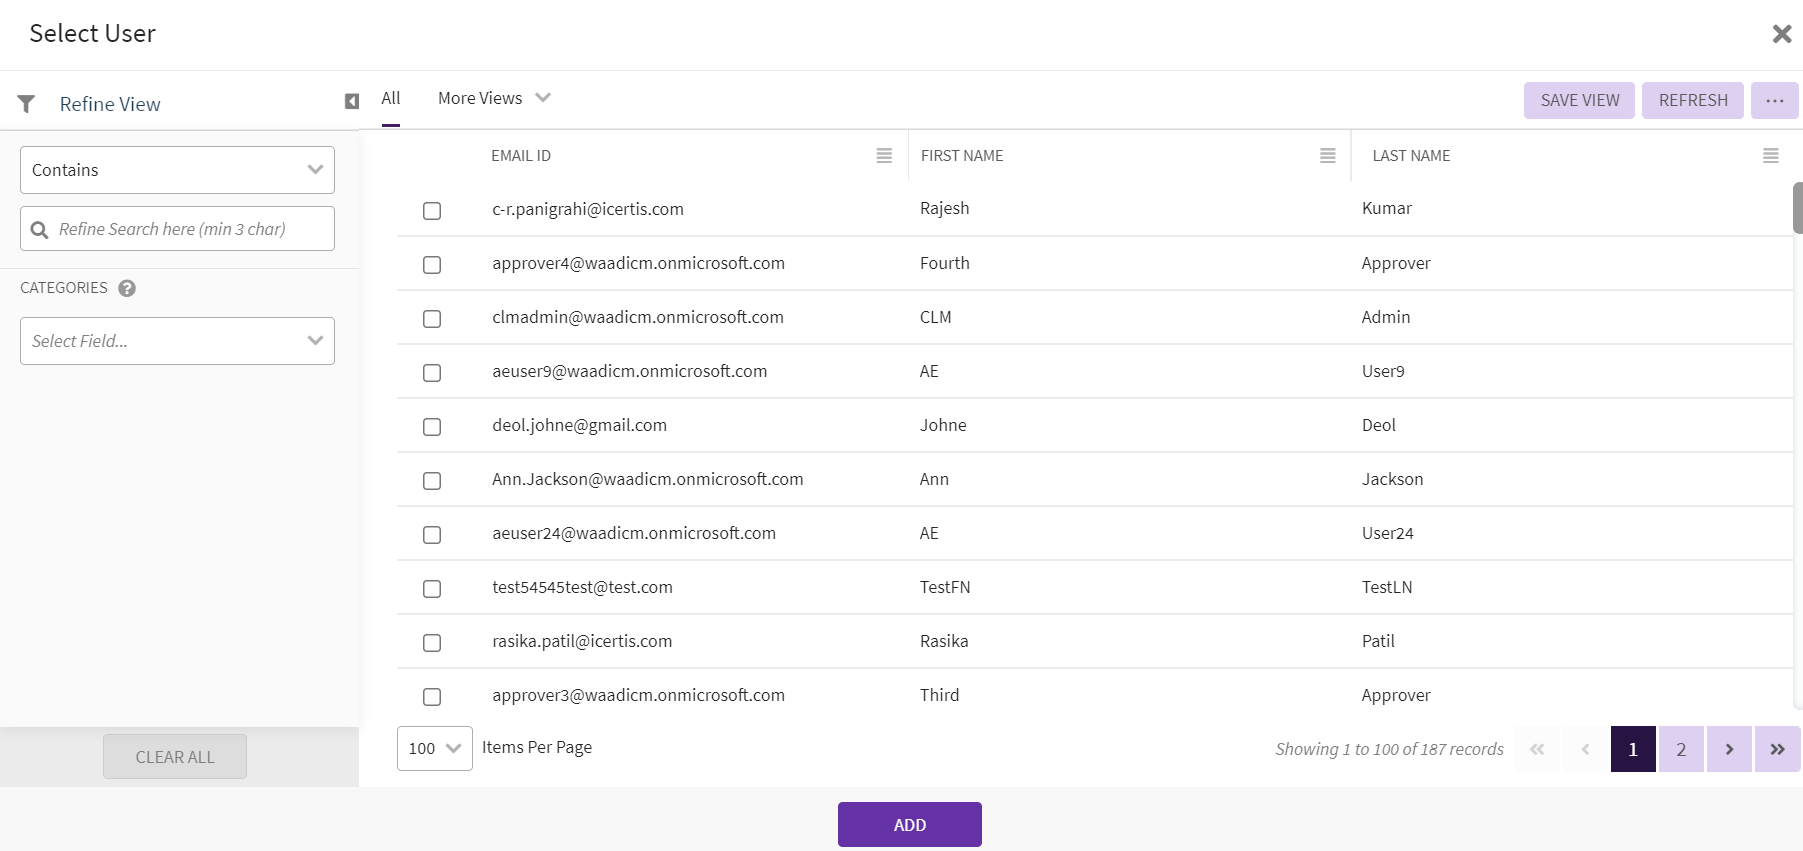The width and height of the screenshot is (1803, 851).
Task: Open the More Views menu
Action: [494, 98]
